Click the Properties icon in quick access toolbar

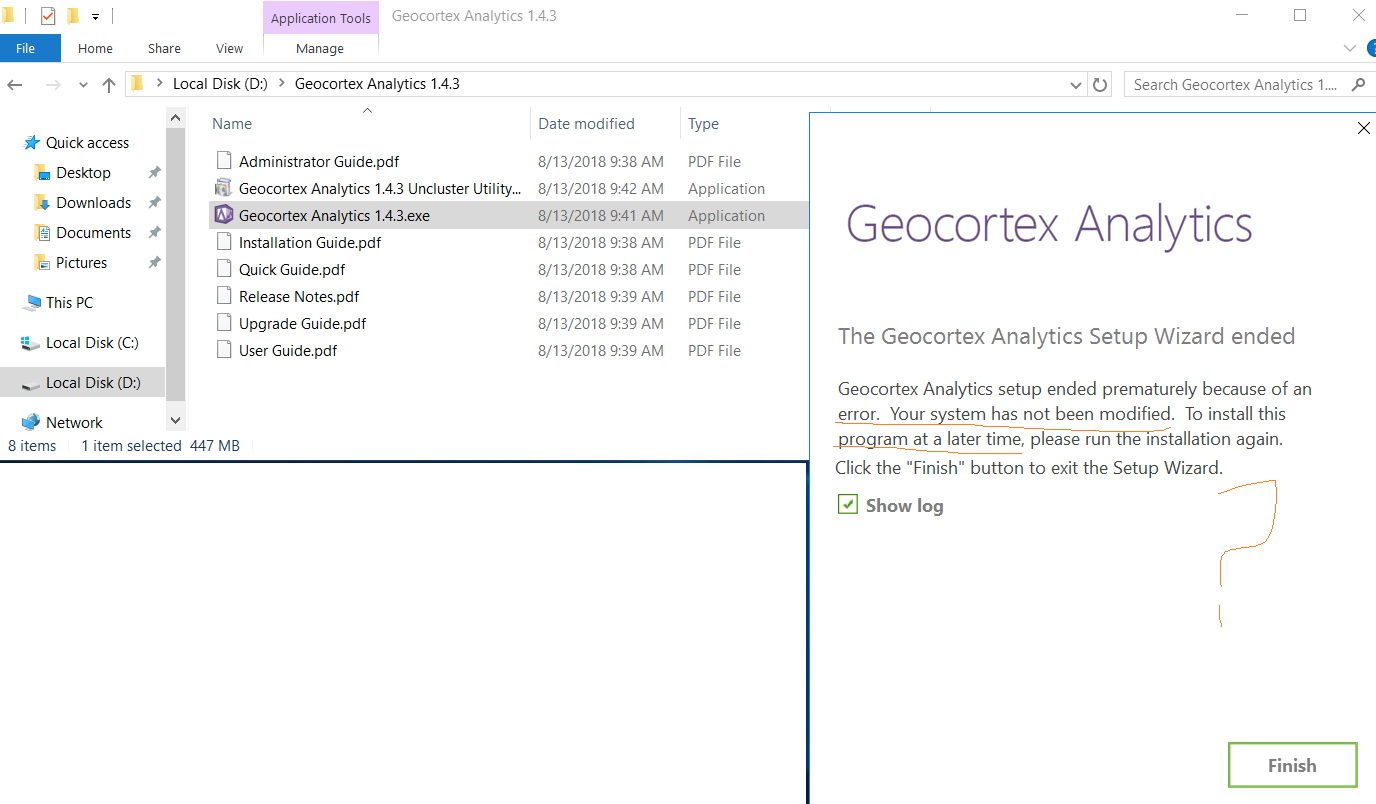47,16
